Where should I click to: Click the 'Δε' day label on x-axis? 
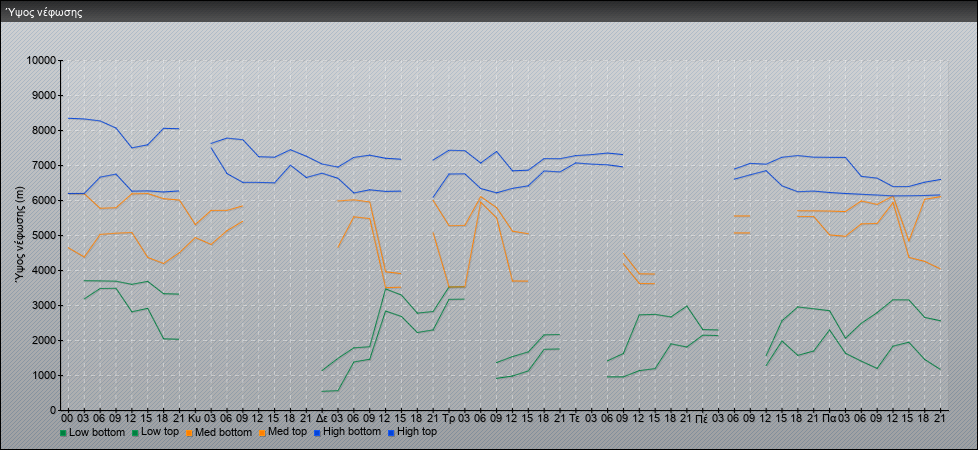click(322, 418)
